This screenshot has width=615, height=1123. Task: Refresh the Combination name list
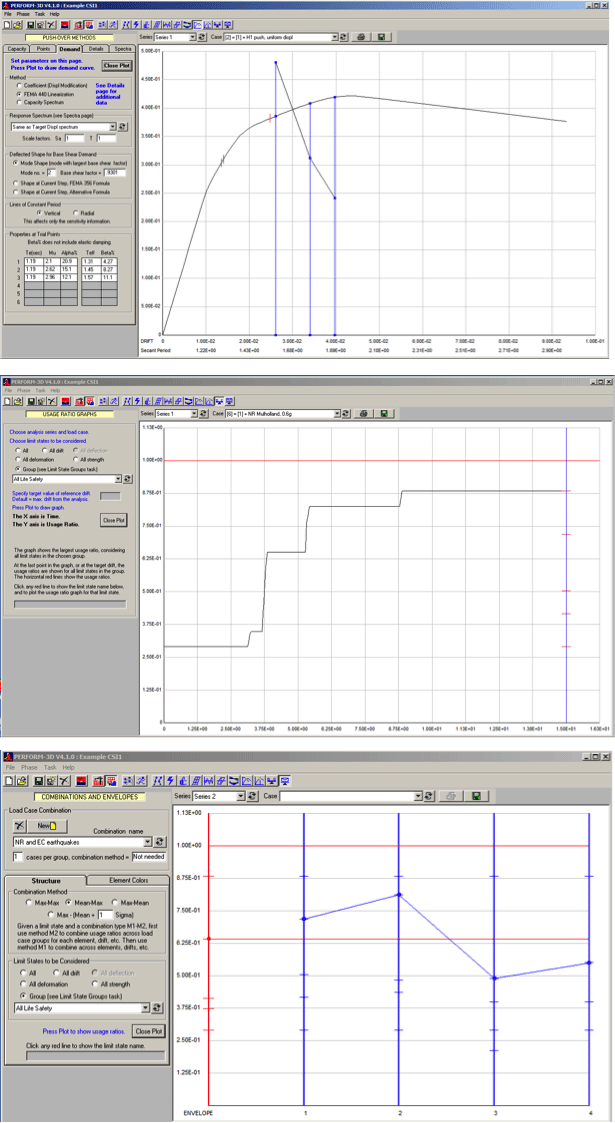click(159, 842)
